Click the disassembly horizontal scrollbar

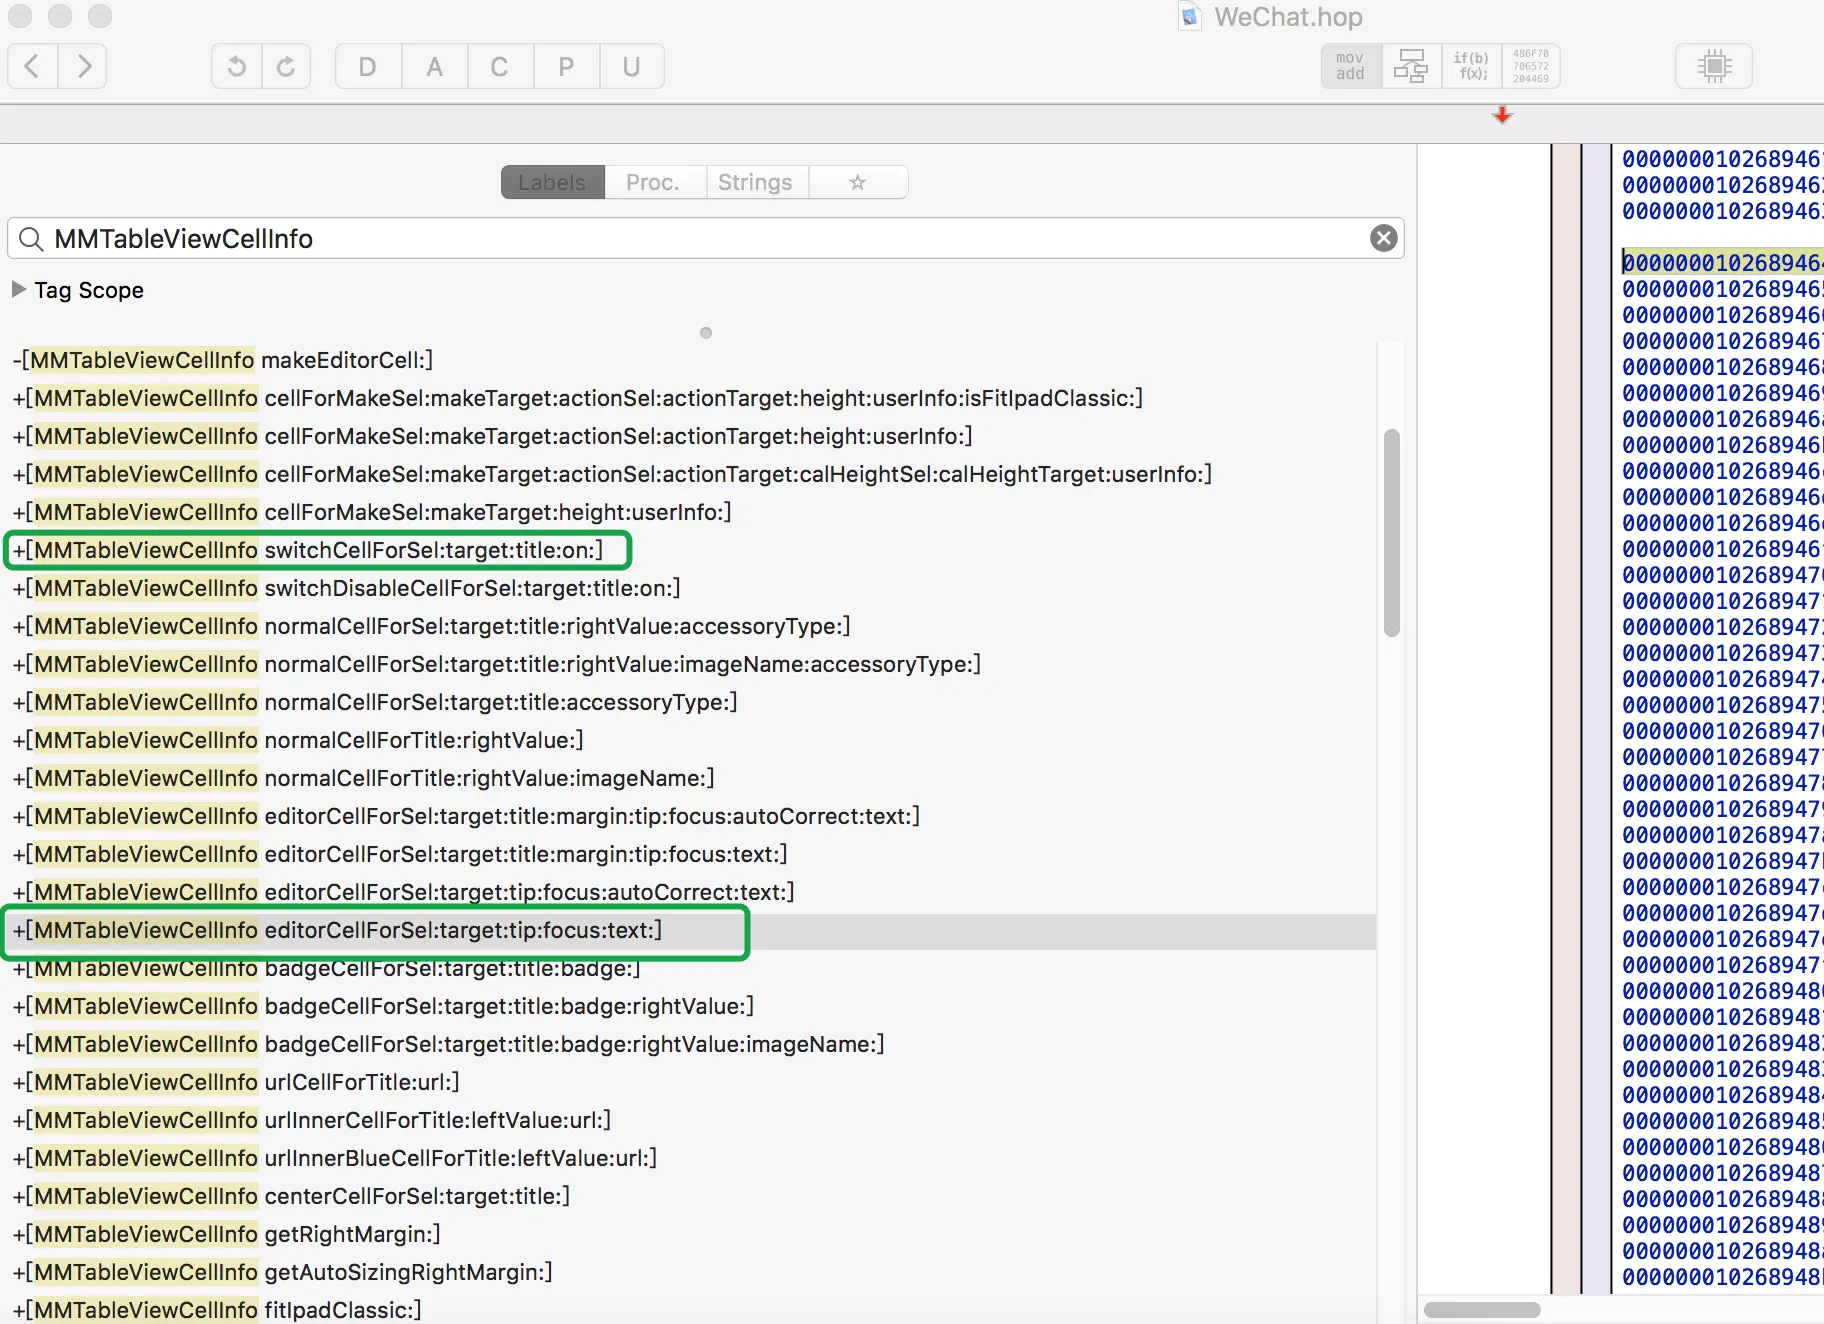point(1482,1310)
